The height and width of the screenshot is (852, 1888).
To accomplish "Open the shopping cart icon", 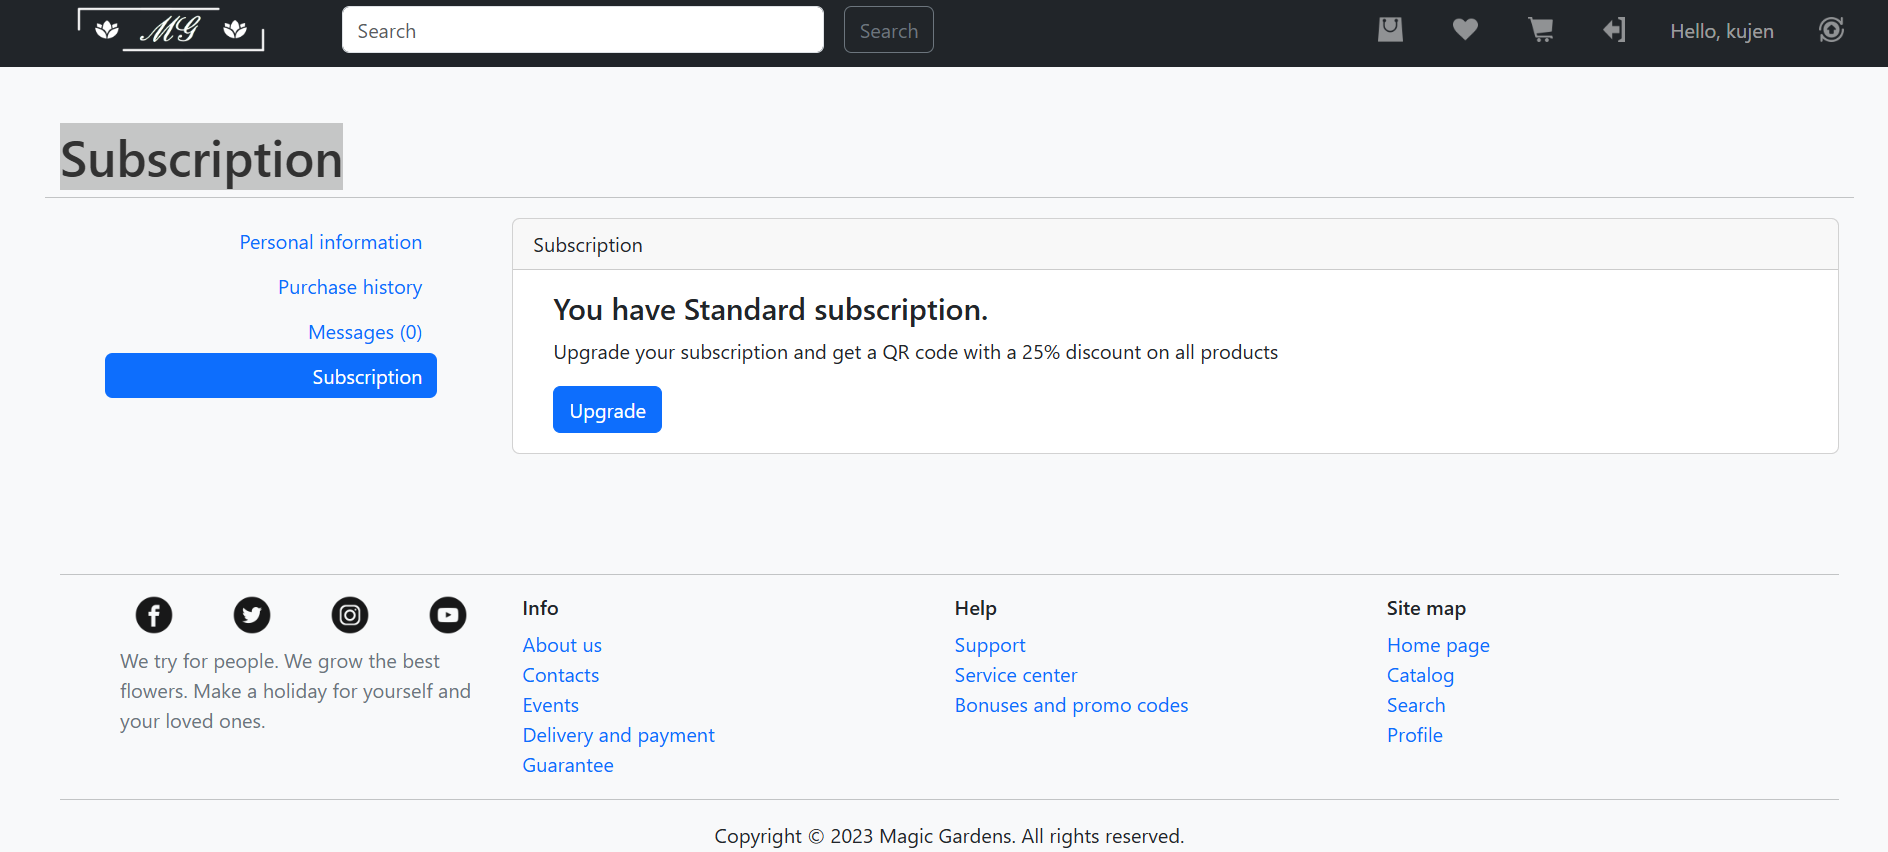I will (x=1540, y=30).
